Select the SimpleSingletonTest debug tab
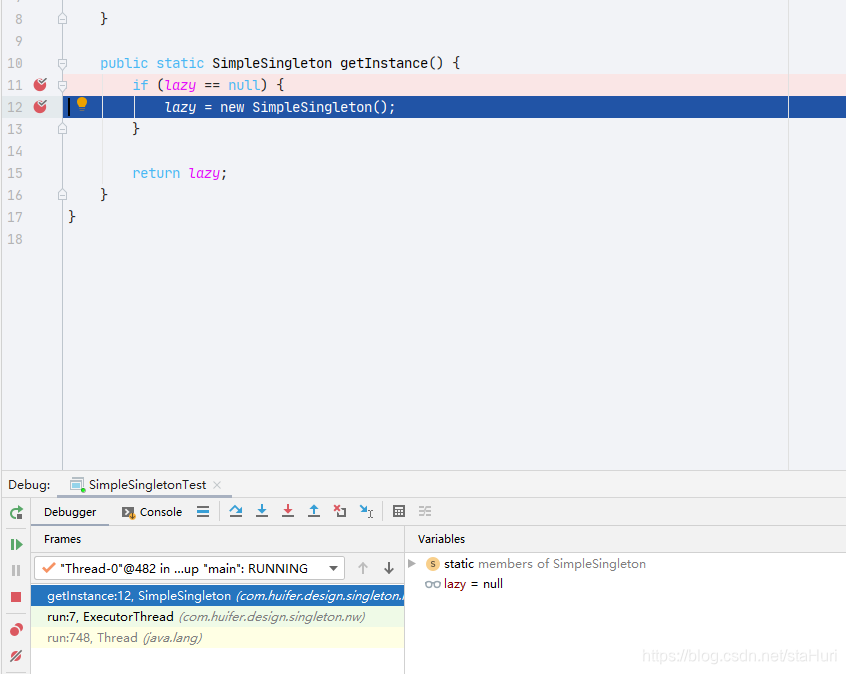Image resolution: width=846 pixels, height=674 pixels. 147,485
